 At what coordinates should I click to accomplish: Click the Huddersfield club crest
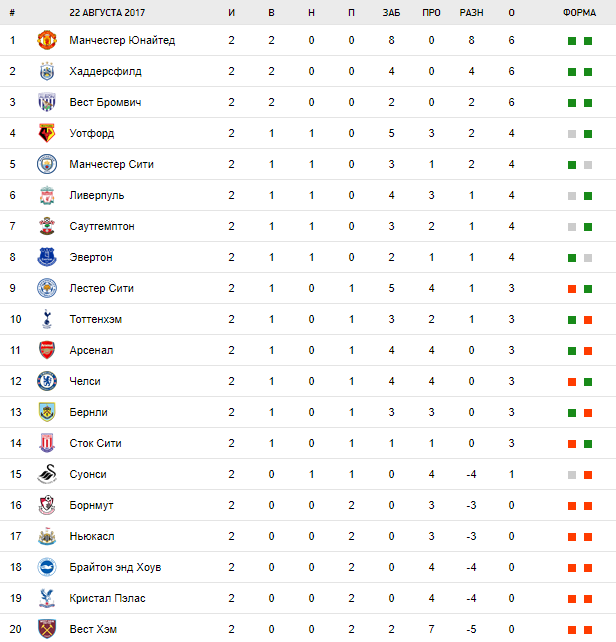pos(47,72)
